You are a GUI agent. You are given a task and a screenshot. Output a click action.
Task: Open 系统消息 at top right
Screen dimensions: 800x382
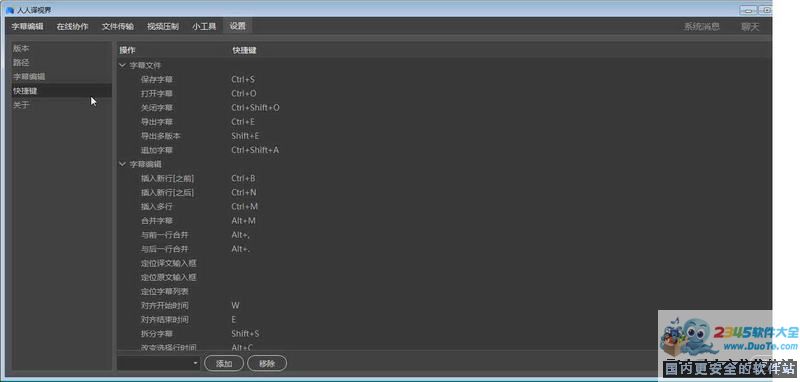(702, 27)
